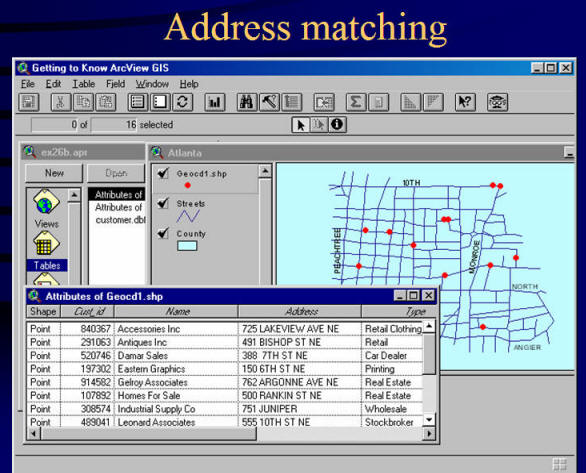Click the Select None toolbar icon
Screen dimensions: 586x473
[160, 102]
